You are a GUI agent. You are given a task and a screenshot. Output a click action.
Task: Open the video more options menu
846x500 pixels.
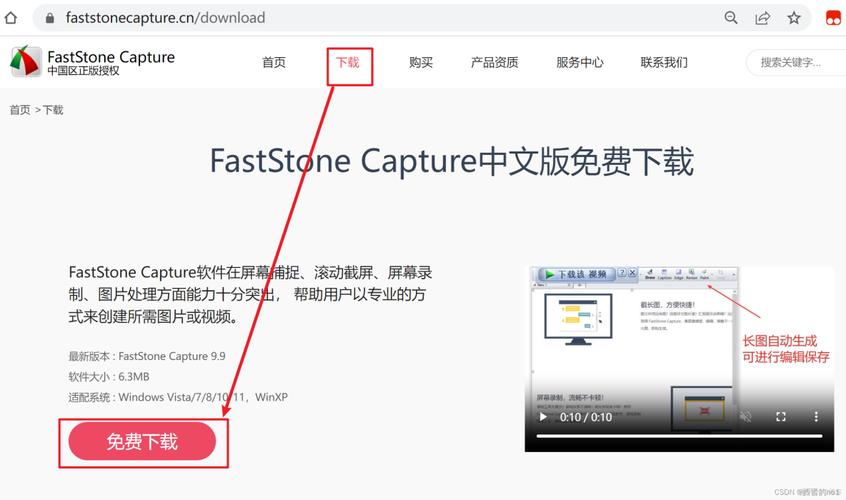click(x=816, y=416)
